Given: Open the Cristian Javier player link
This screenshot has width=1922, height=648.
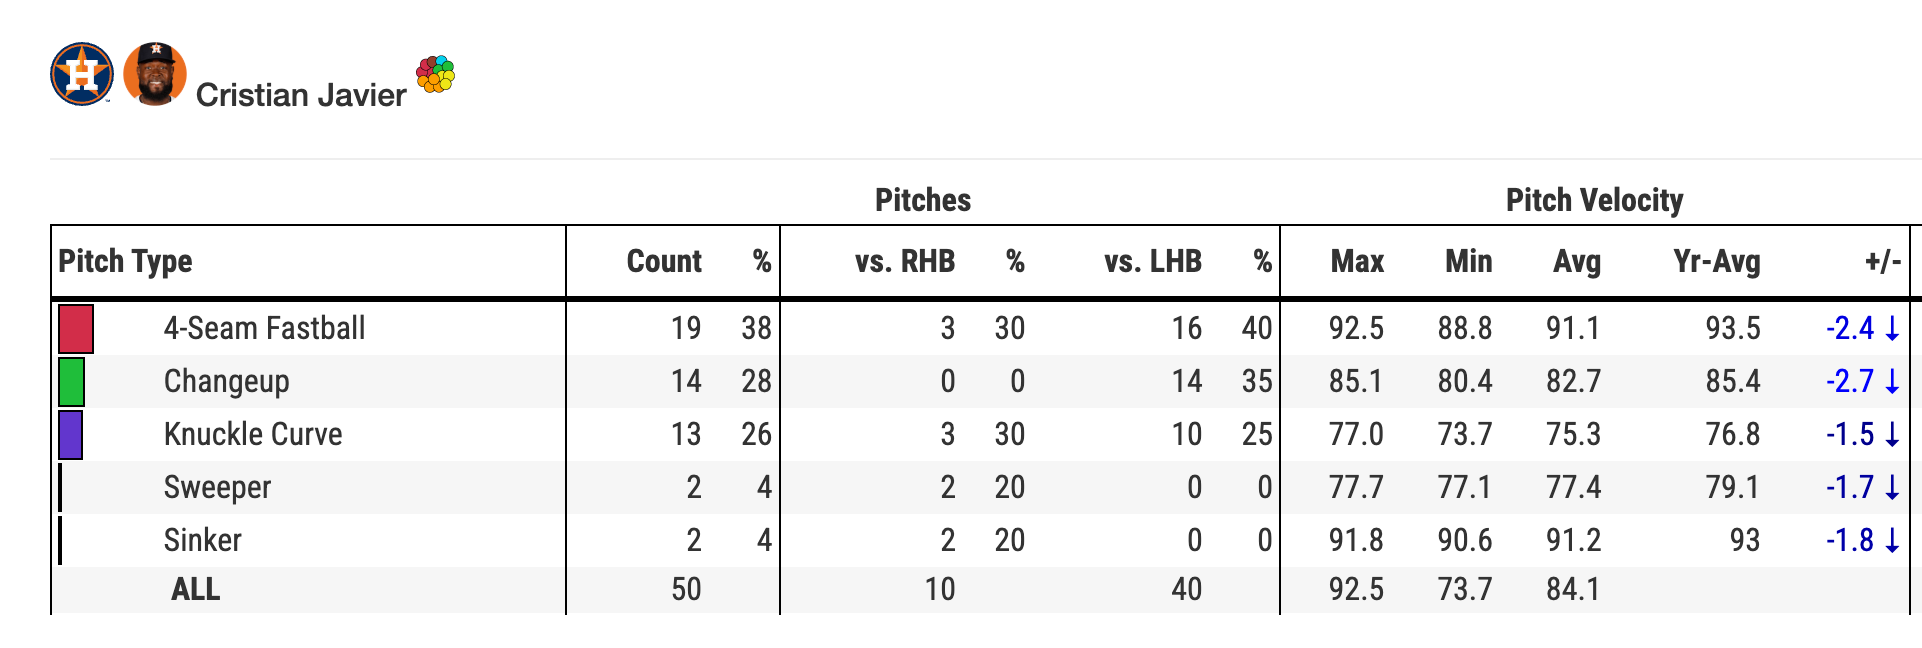Looking at the screenshot, I should [x=300, y=95].
